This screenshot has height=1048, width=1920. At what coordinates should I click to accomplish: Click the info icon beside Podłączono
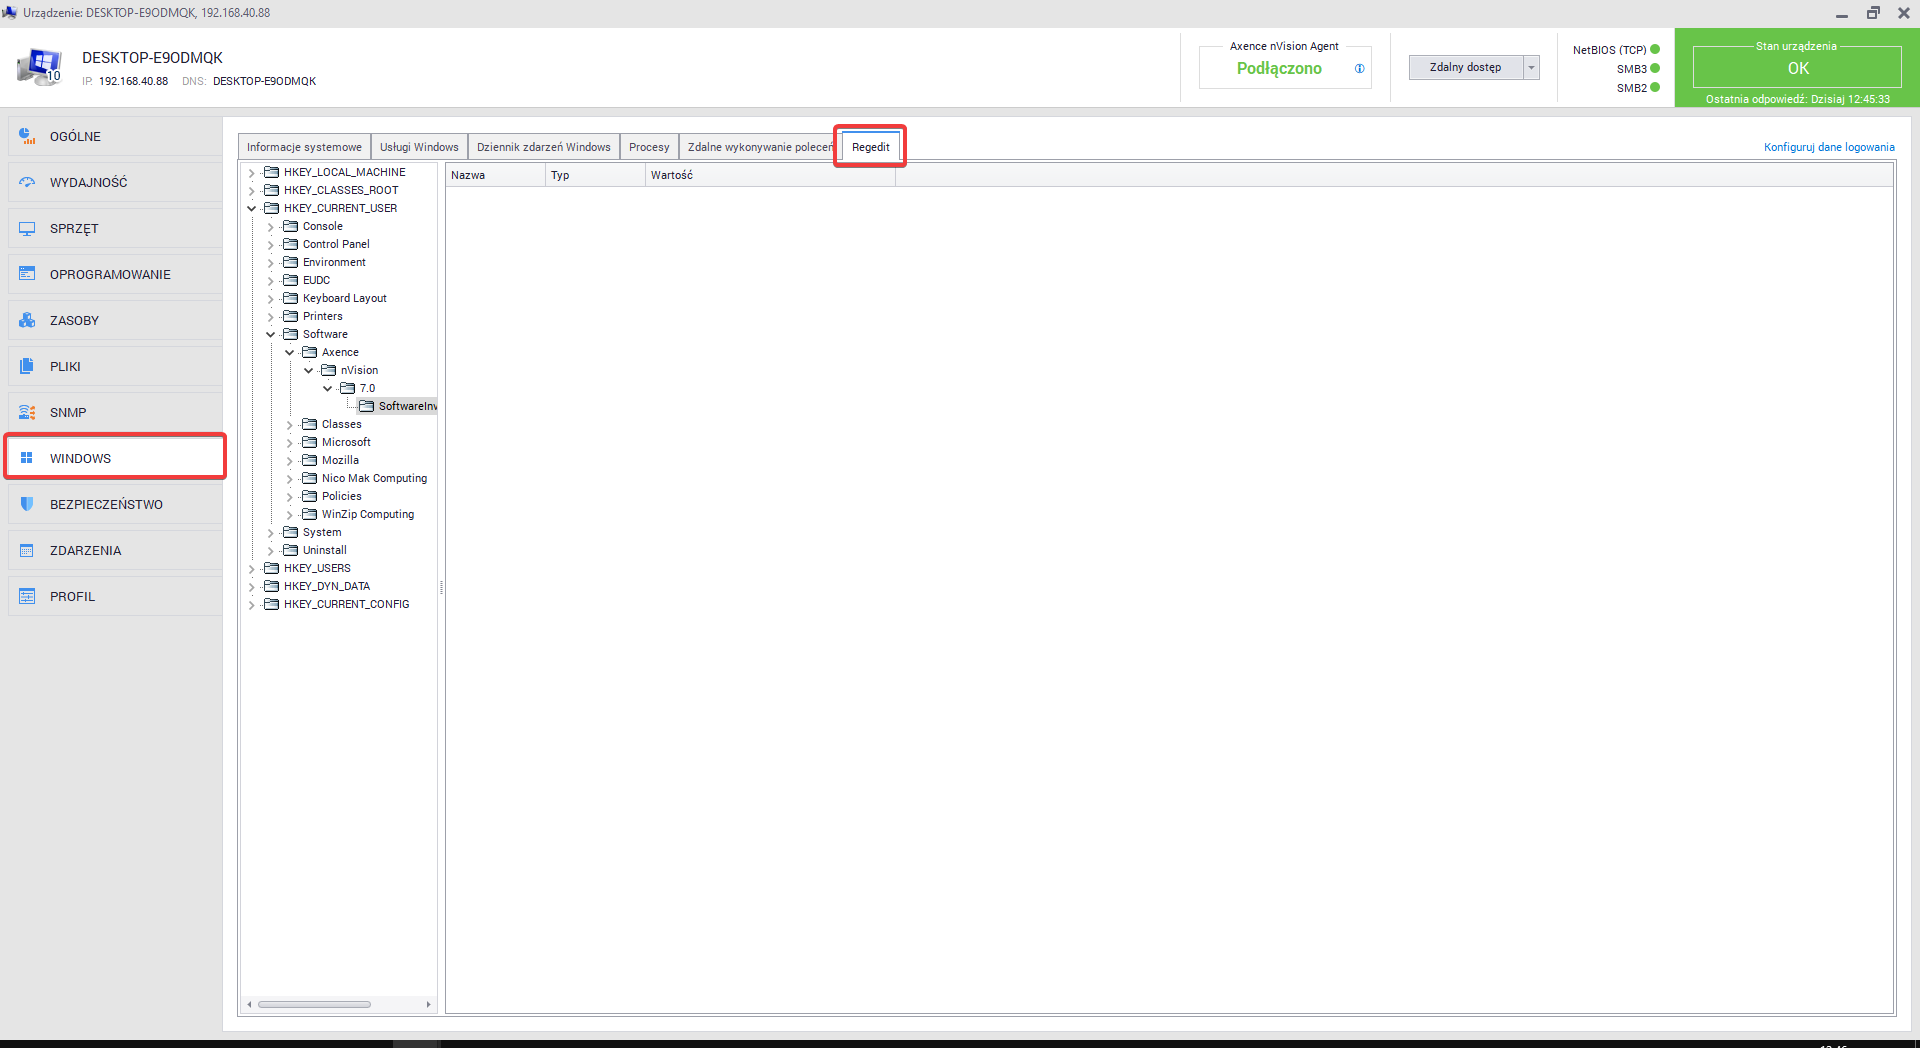(1359, 69)
